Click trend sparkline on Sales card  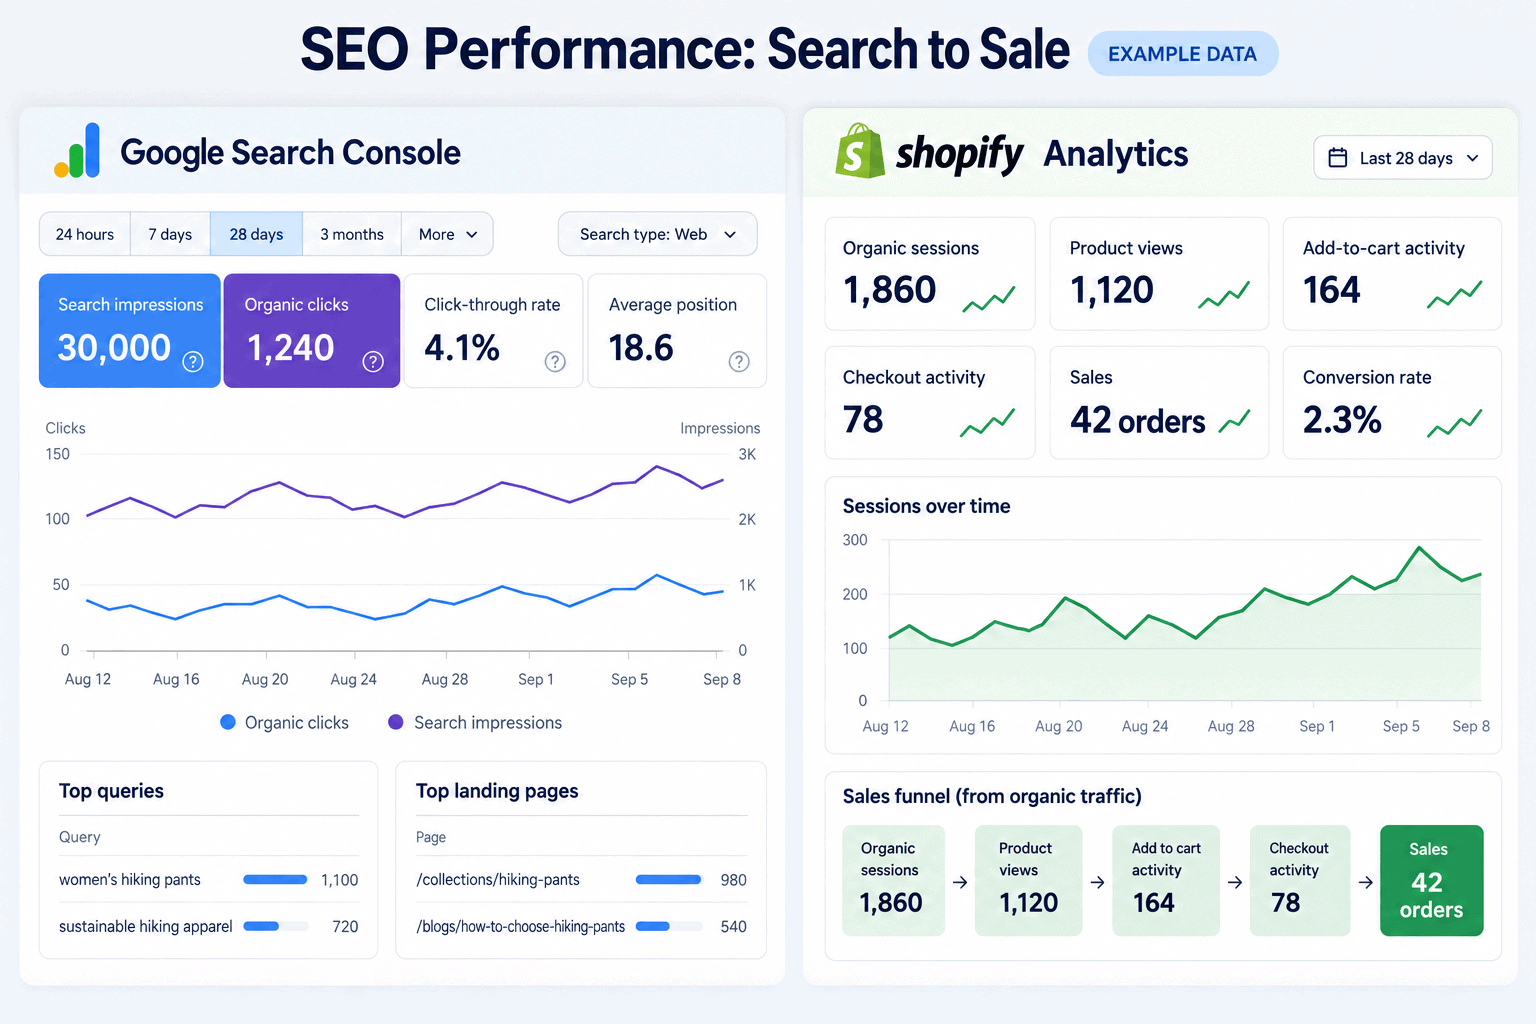(x=1235, y=421)
